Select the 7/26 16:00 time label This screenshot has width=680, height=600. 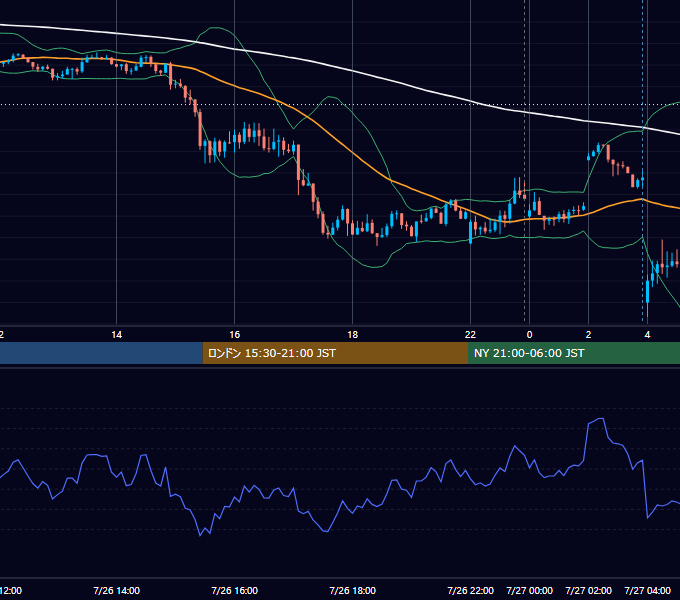(x=235, y=590)
